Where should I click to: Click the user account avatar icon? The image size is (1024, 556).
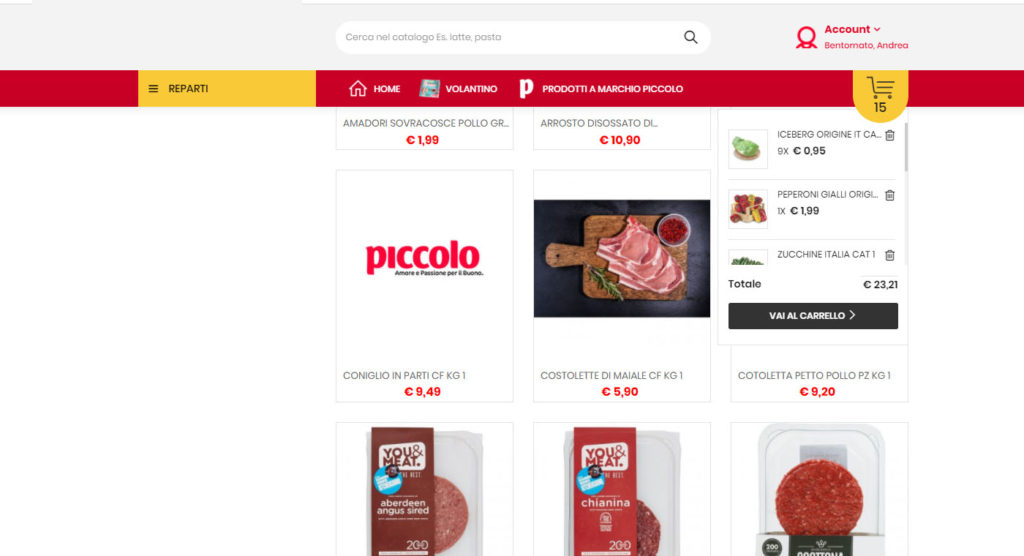(806, 37)
